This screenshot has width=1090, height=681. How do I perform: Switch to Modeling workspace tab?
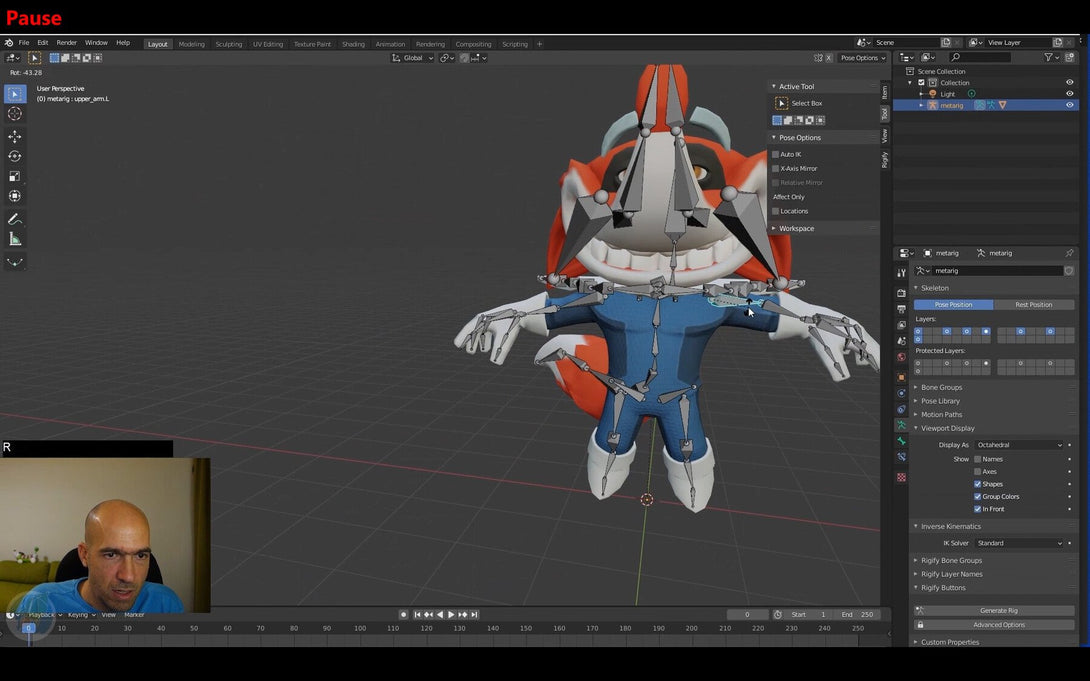tap(192, 44)
